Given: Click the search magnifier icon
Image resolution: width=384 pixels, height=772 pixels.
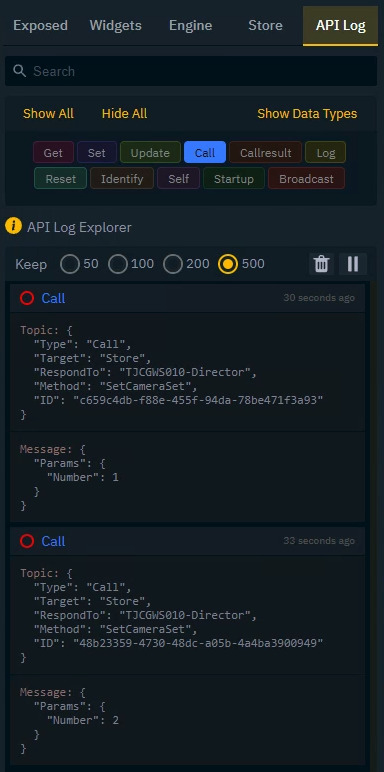Looking at the screenshot, I should coord(20,71).
